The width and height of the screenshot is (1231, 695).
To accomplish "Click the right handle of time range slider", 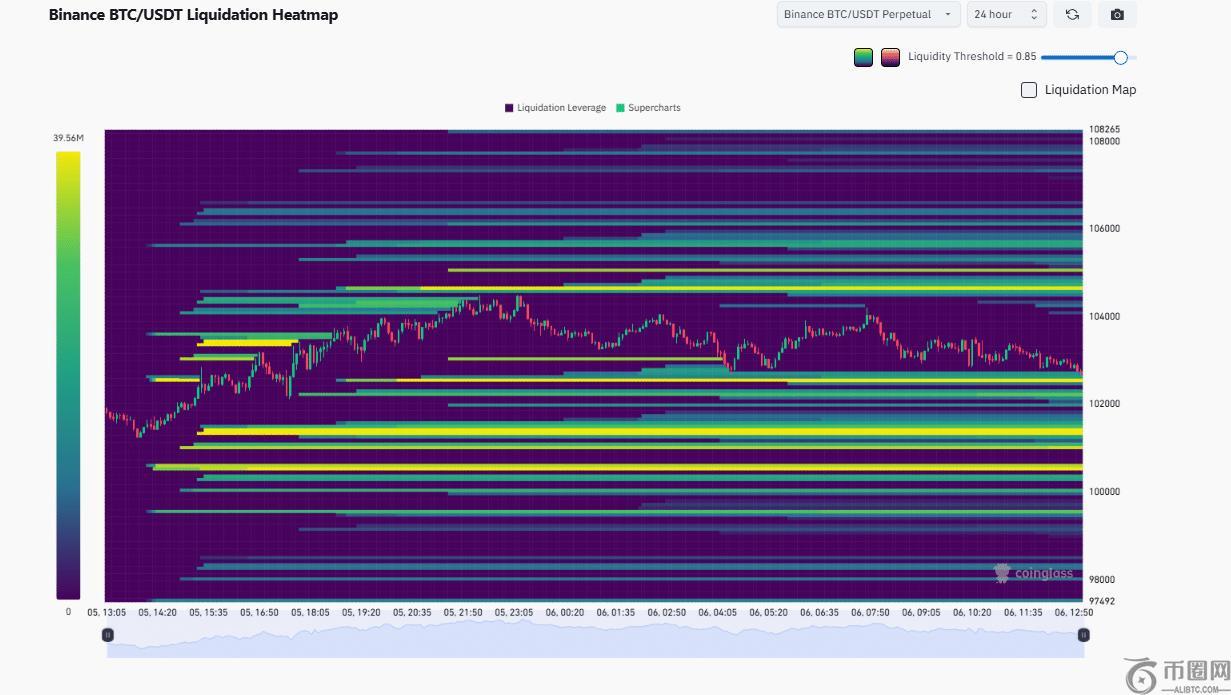I will (x=1083, y=635).
